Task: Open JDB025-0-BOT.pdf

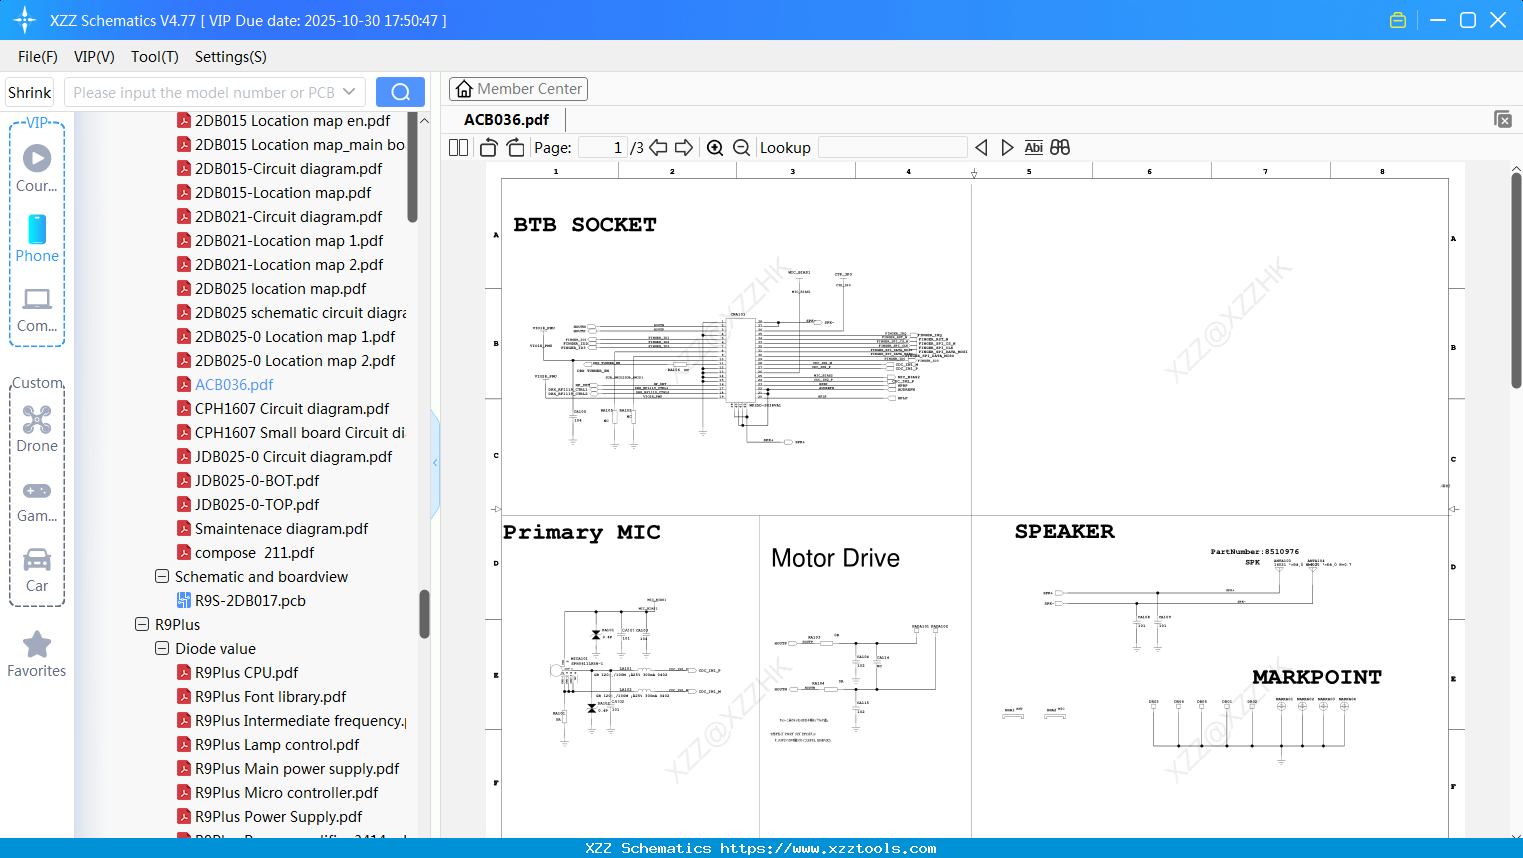Action: 257,481
